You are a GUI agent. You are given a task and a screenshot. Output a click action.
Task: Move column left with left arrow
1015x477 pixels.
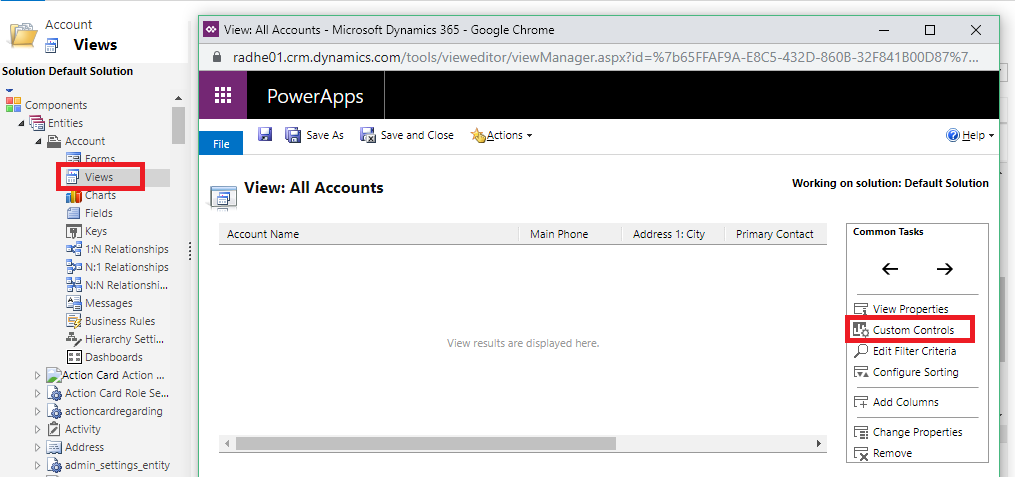tap(890, 269)
